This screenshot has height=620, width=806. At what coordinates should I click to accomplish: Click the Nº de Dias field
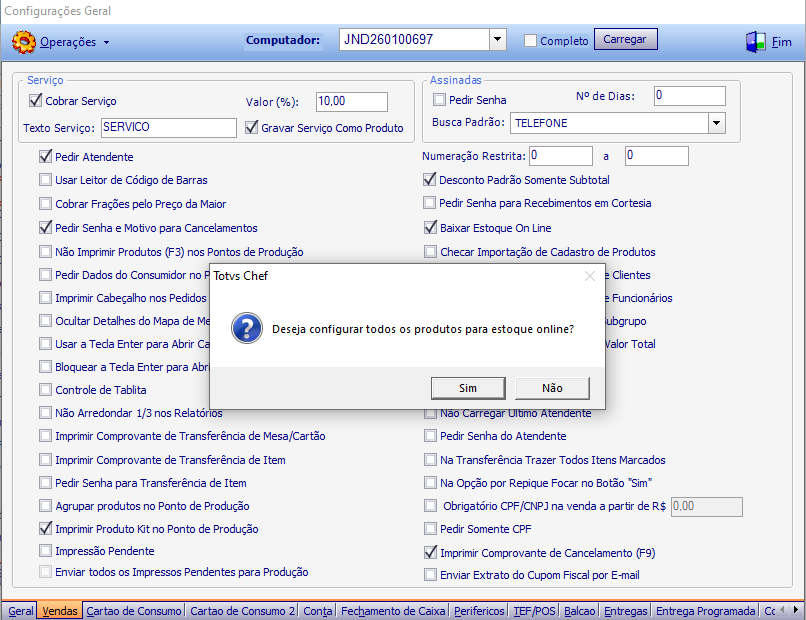click(689, 96)
